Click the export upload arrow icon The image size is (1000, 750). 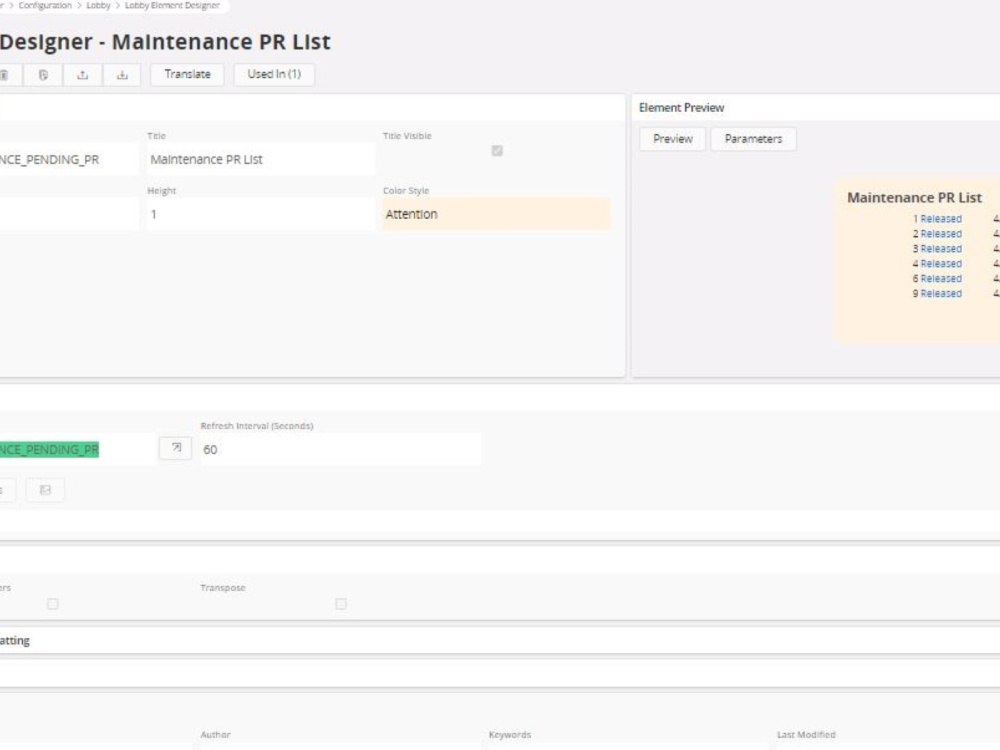(82, 75)
